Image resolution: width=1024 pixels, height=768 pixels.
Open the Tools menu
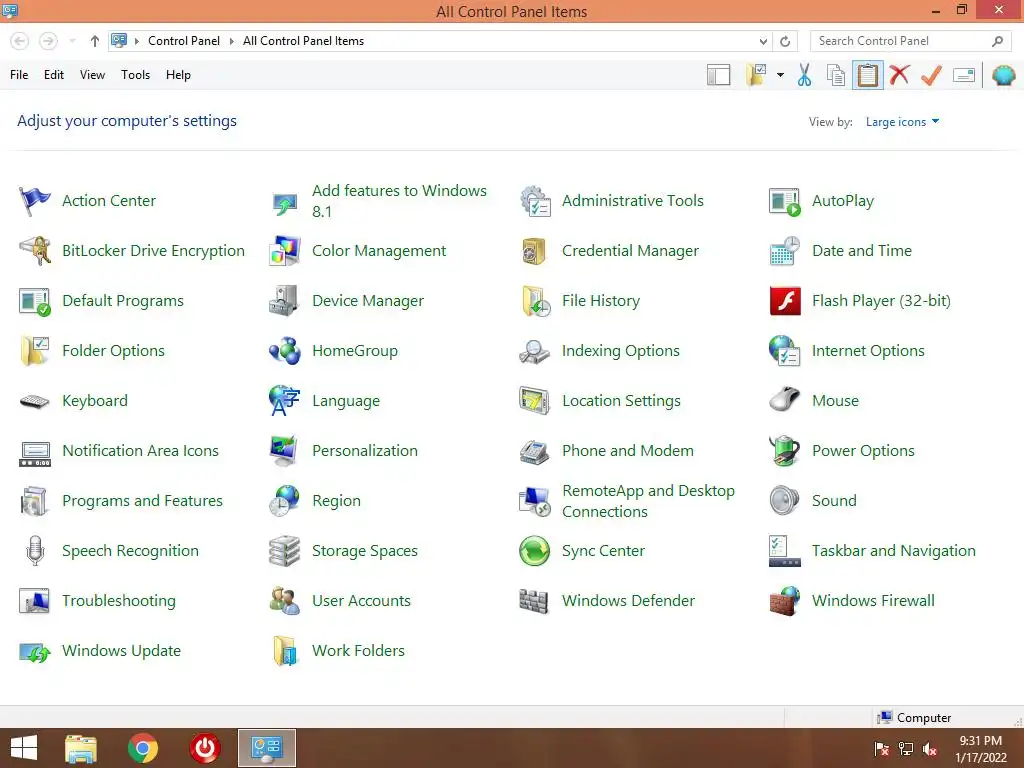135,75
